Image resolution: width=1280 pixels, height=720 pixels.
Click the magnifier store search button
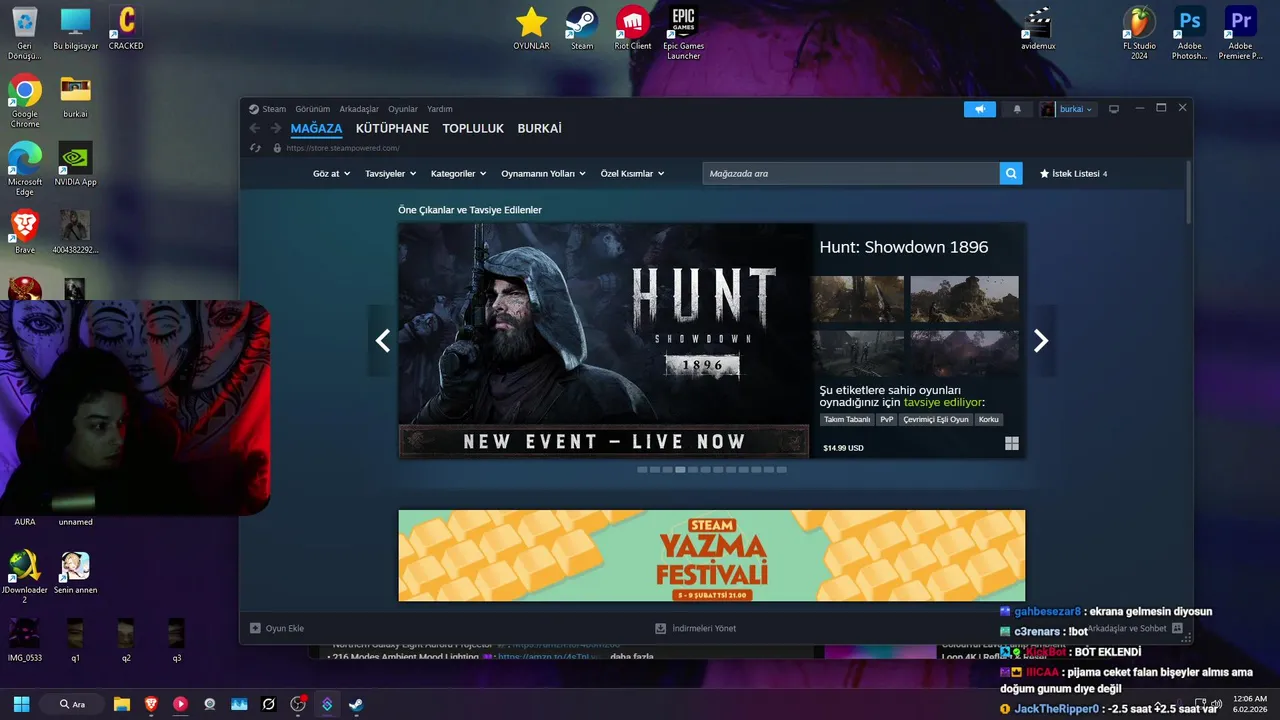(1012, 173)
